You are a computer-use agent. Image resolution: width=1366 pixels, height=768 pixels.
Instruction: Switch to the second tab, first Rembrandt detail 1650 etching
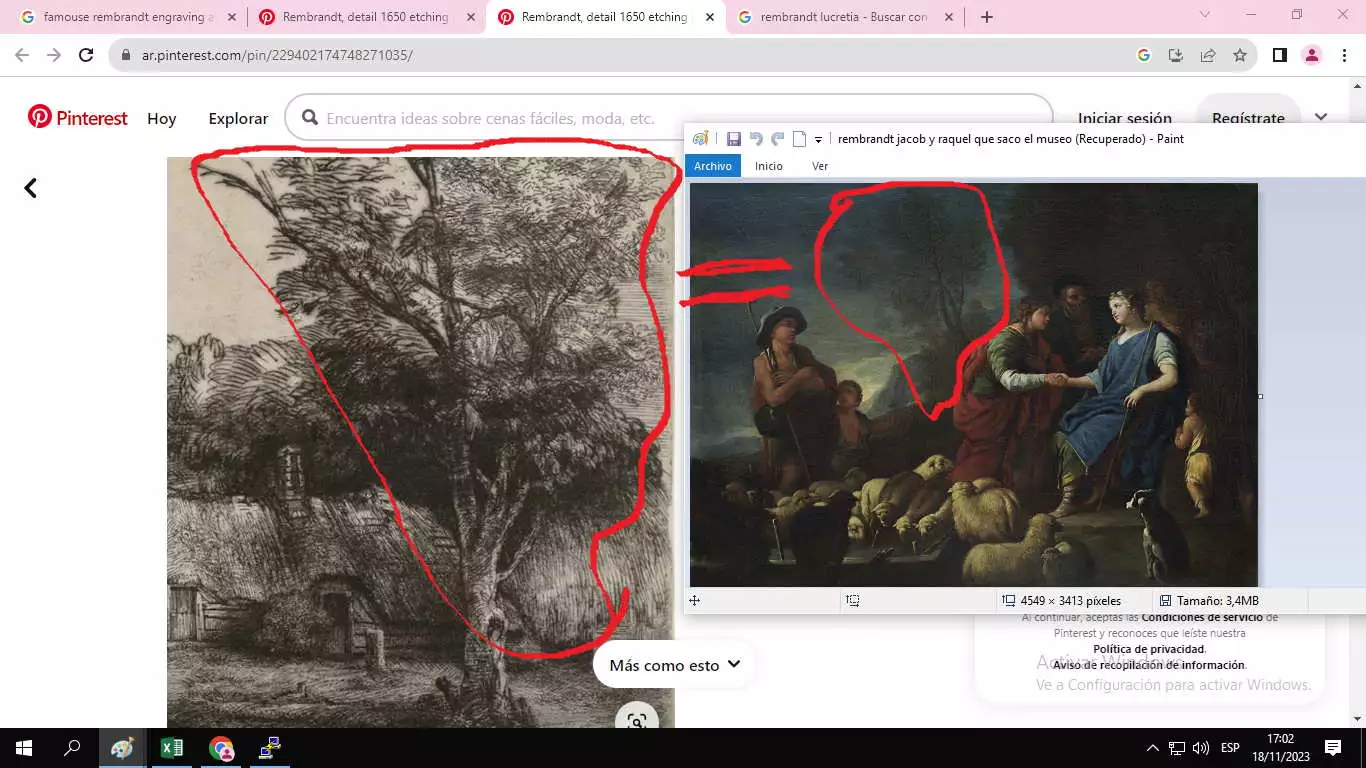click(366, 17)
